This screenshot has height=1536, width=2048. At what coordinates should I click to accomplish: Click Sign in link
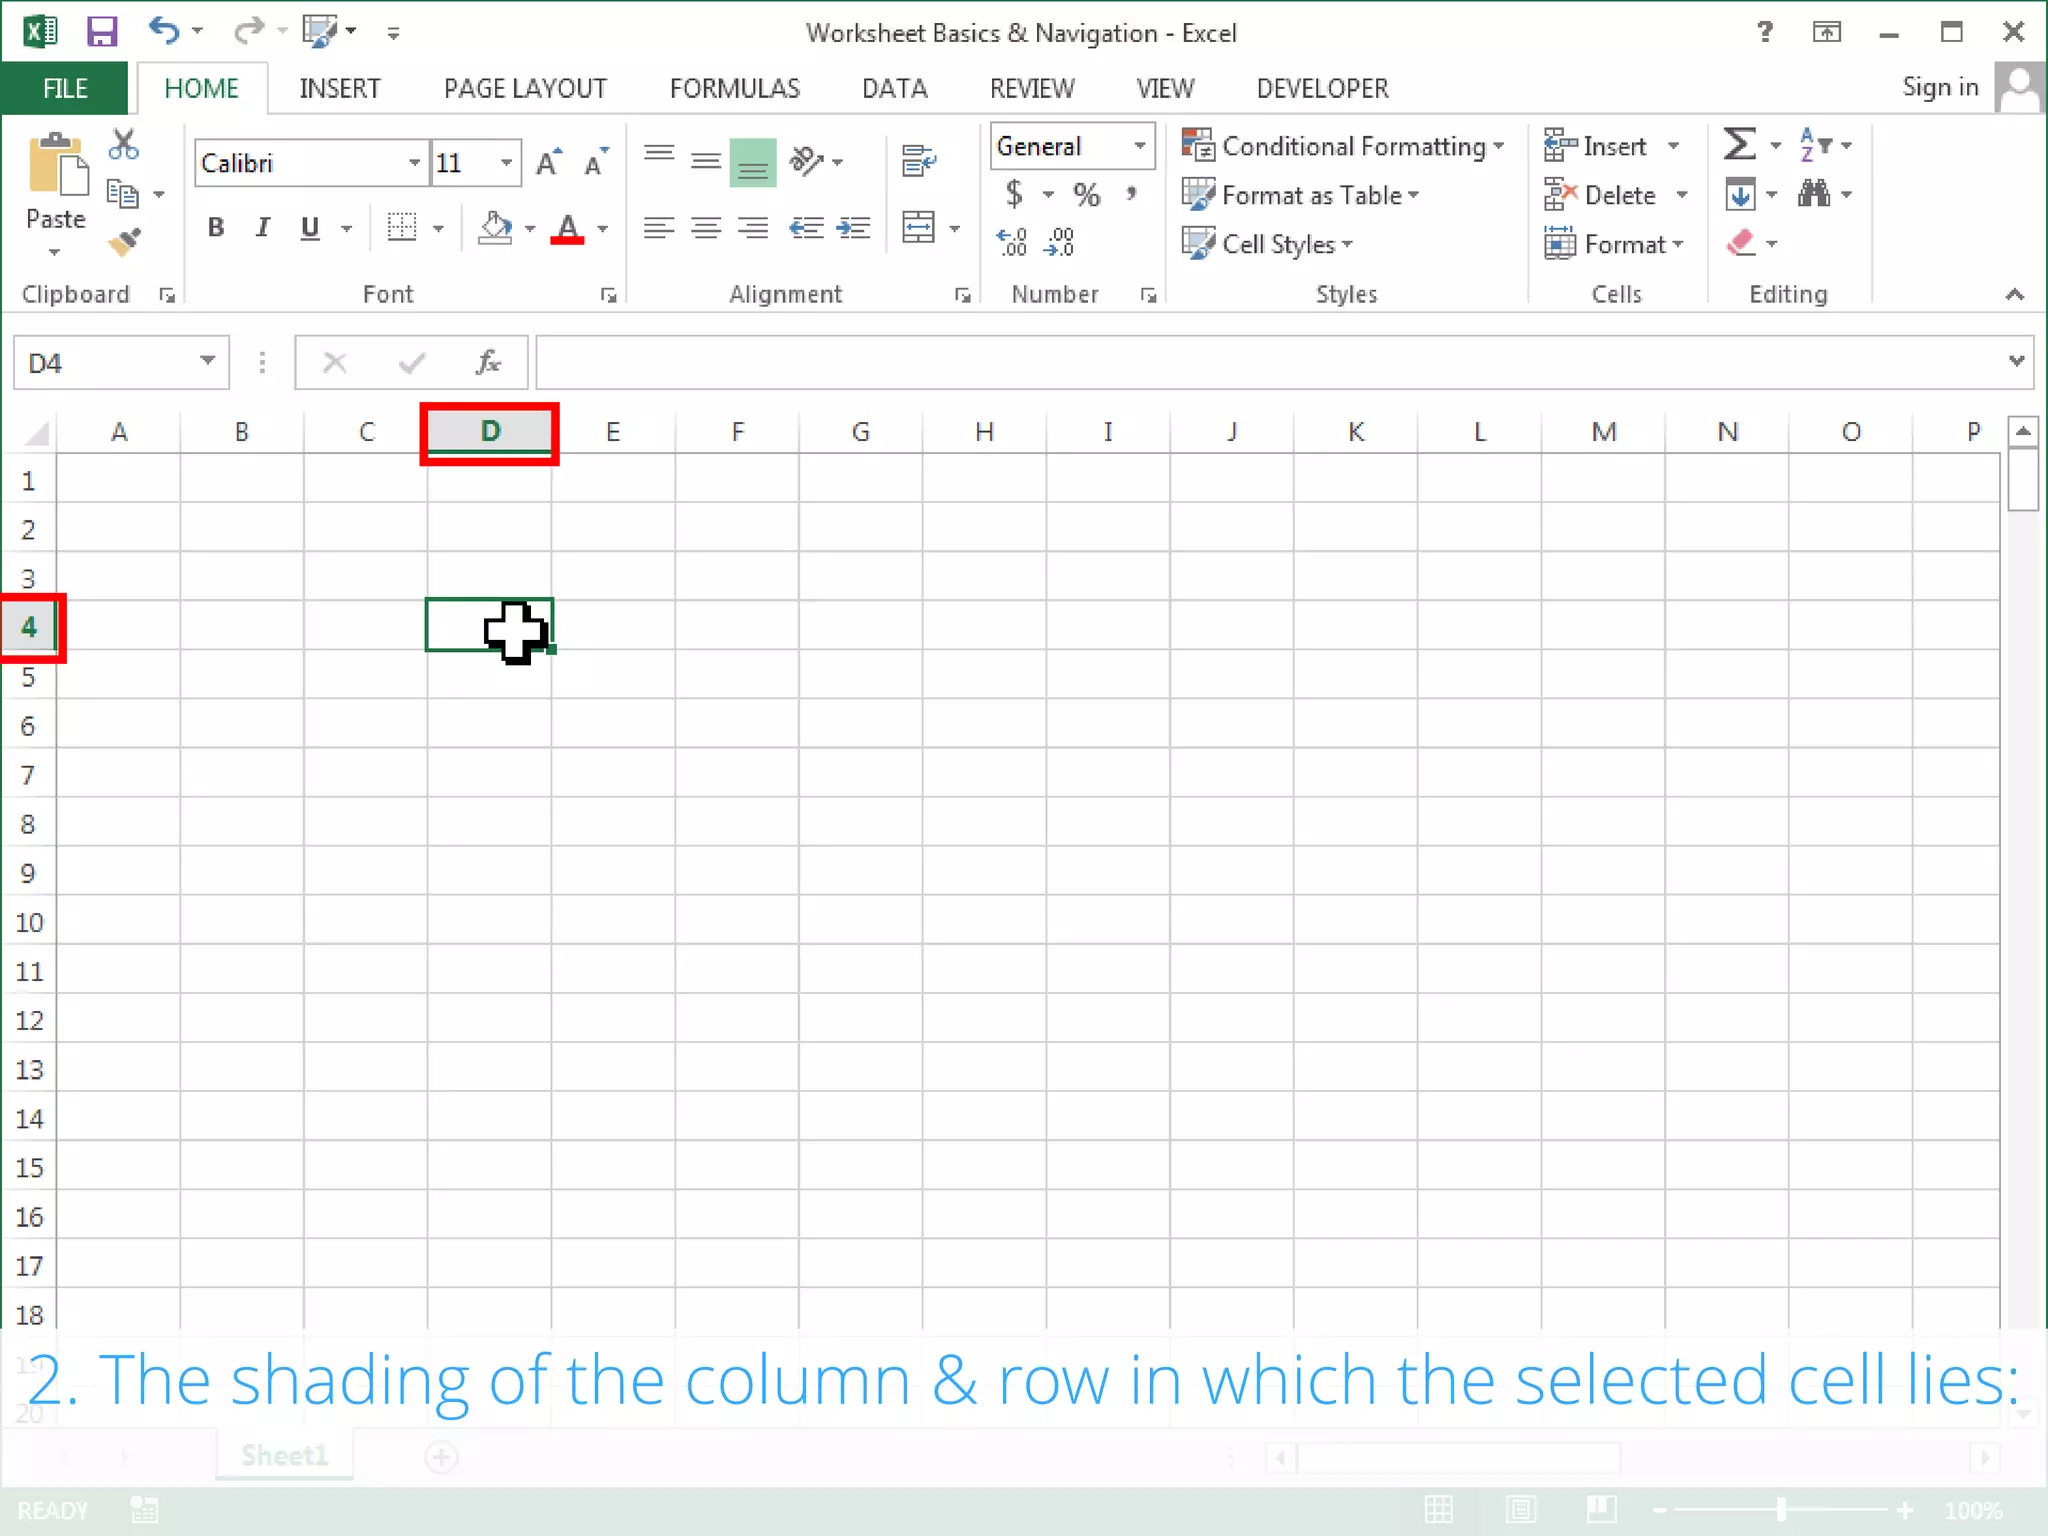[1940, 87]
